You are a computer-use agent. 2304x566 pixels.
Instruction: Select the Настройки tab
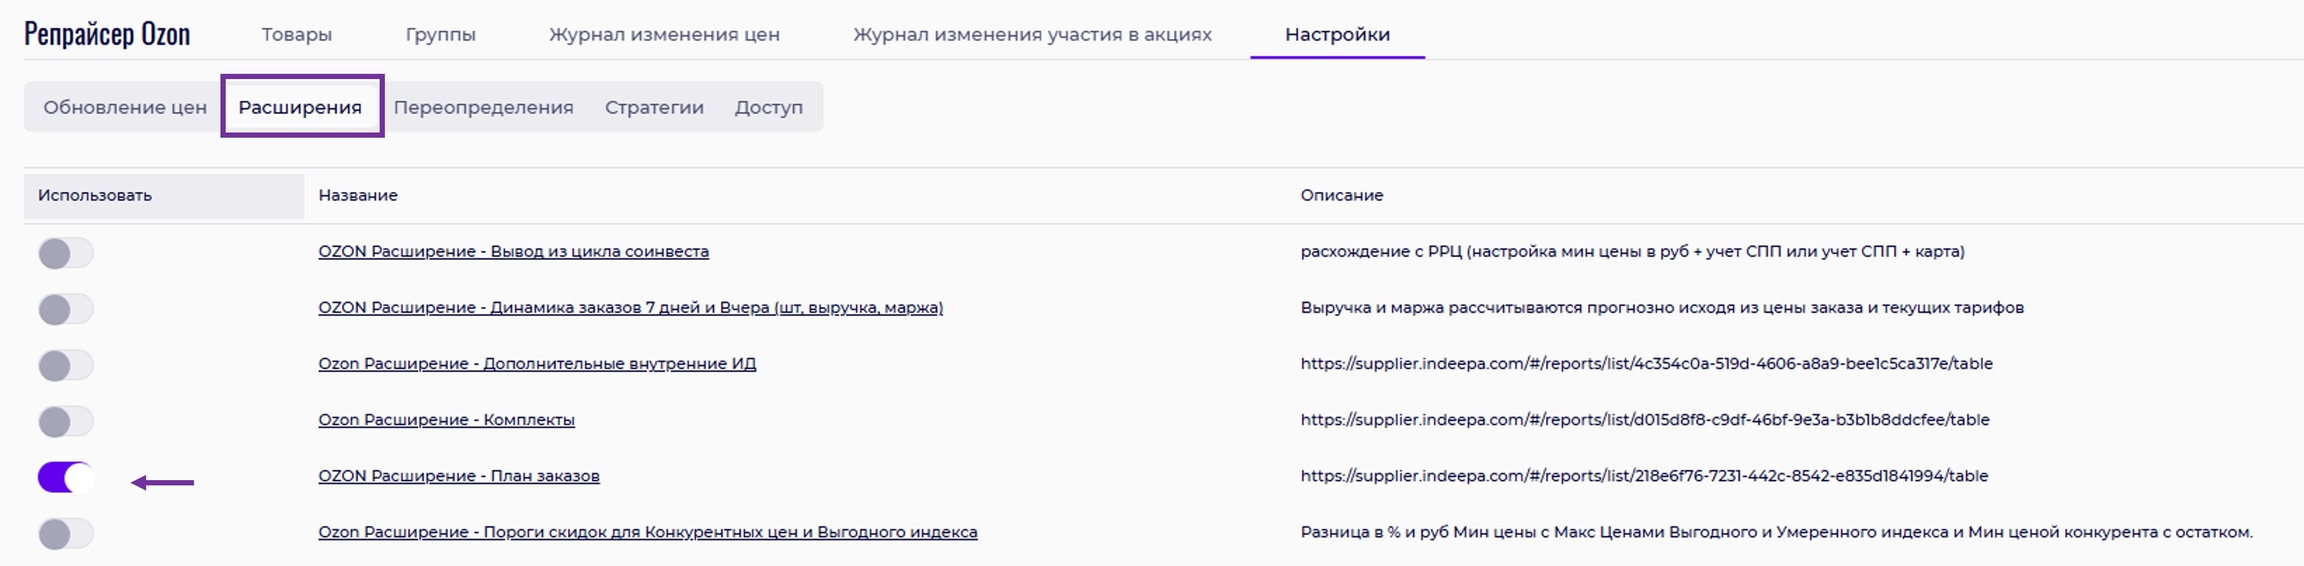click(x=1337, y=34)
